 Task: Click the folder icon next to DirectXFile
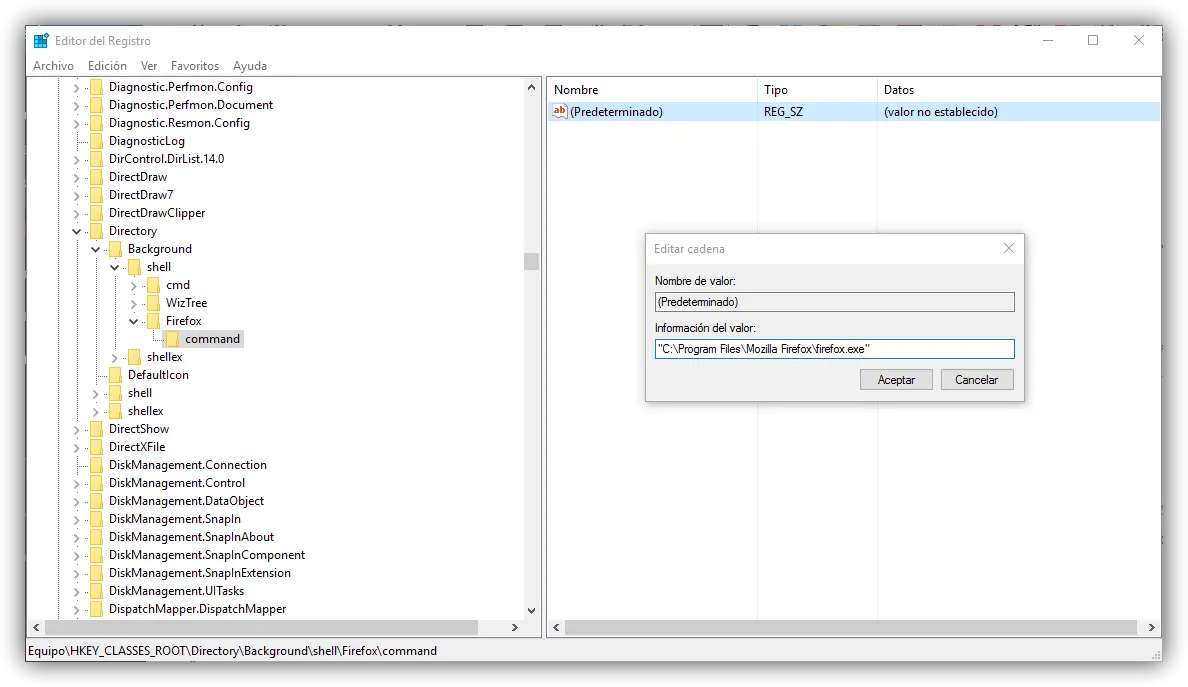[96, 447]
